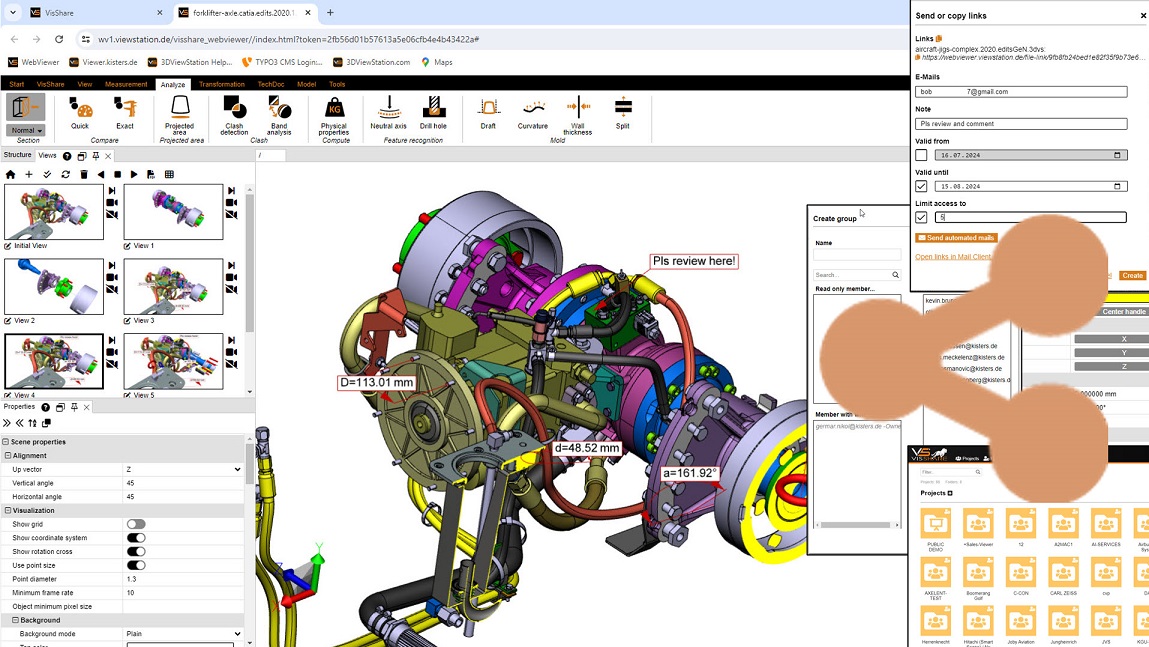Image resolution: width=1149 pixels, height=647 pixels.
Task: Activate the Split tool
Action: [622, 113]
